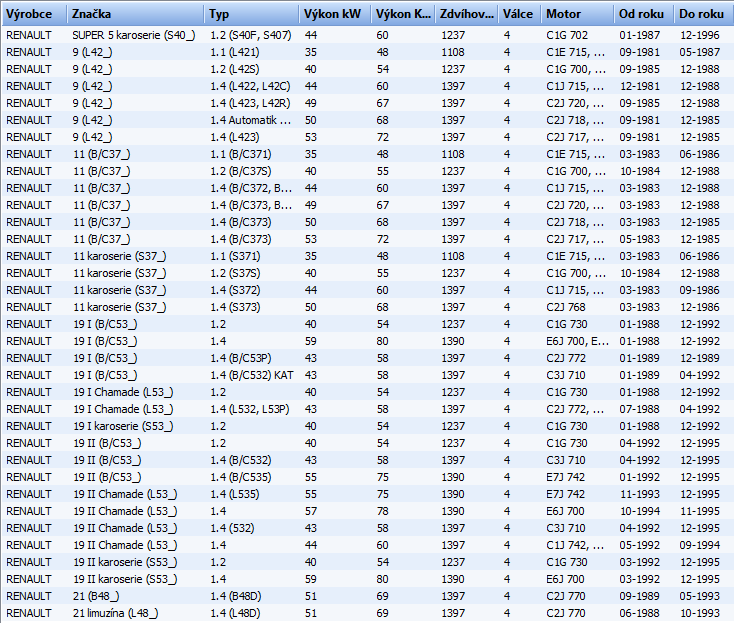Click type cell 1.1 (S371)
Screen dimensions: 734x623
pos(235,256)
